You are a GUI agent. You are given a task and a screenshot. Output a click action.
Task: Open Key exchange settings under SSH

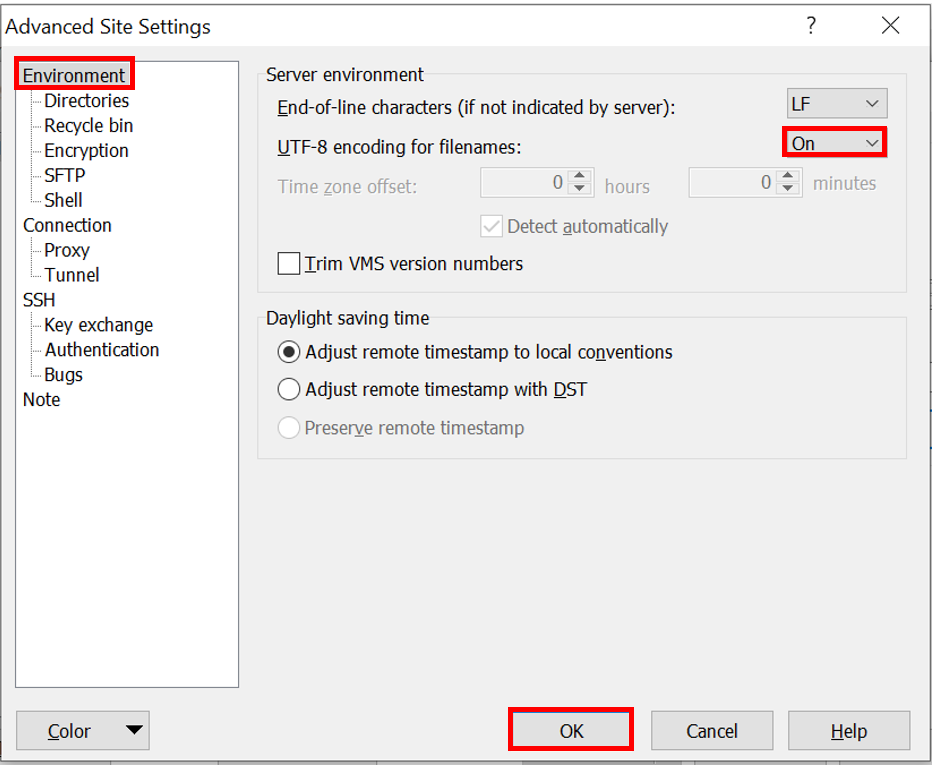pyautogui.click(x=99, y=325)
